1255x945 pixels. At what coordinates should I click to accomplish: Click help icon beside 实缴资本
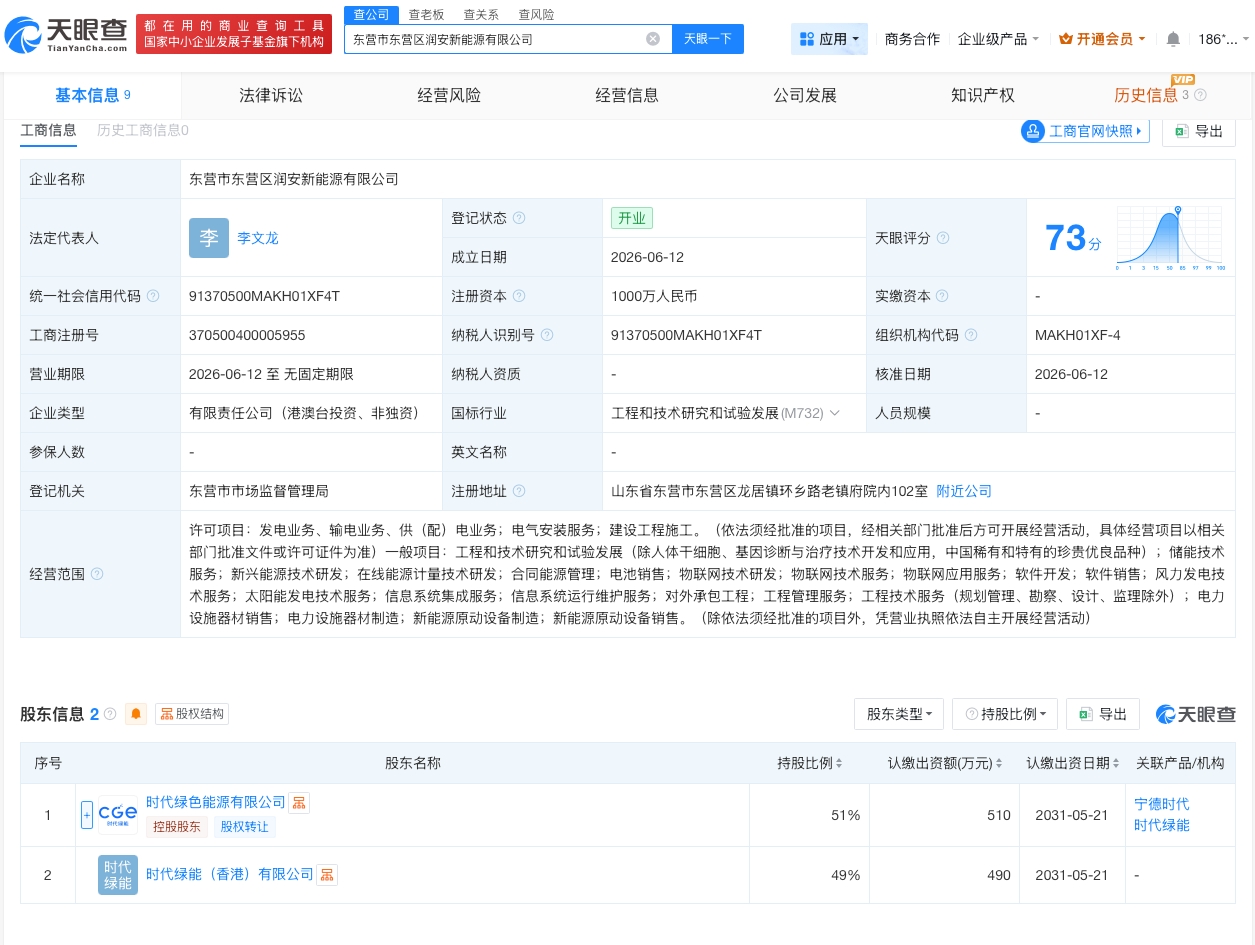coord(943,296)
